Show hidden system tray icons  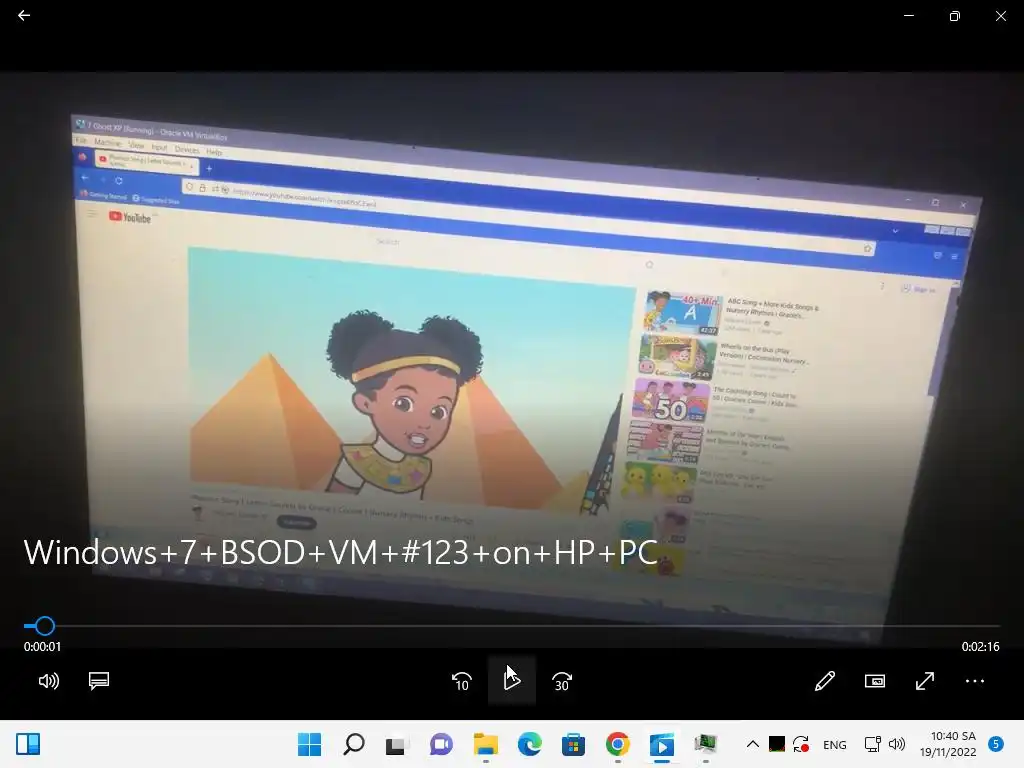752,744
